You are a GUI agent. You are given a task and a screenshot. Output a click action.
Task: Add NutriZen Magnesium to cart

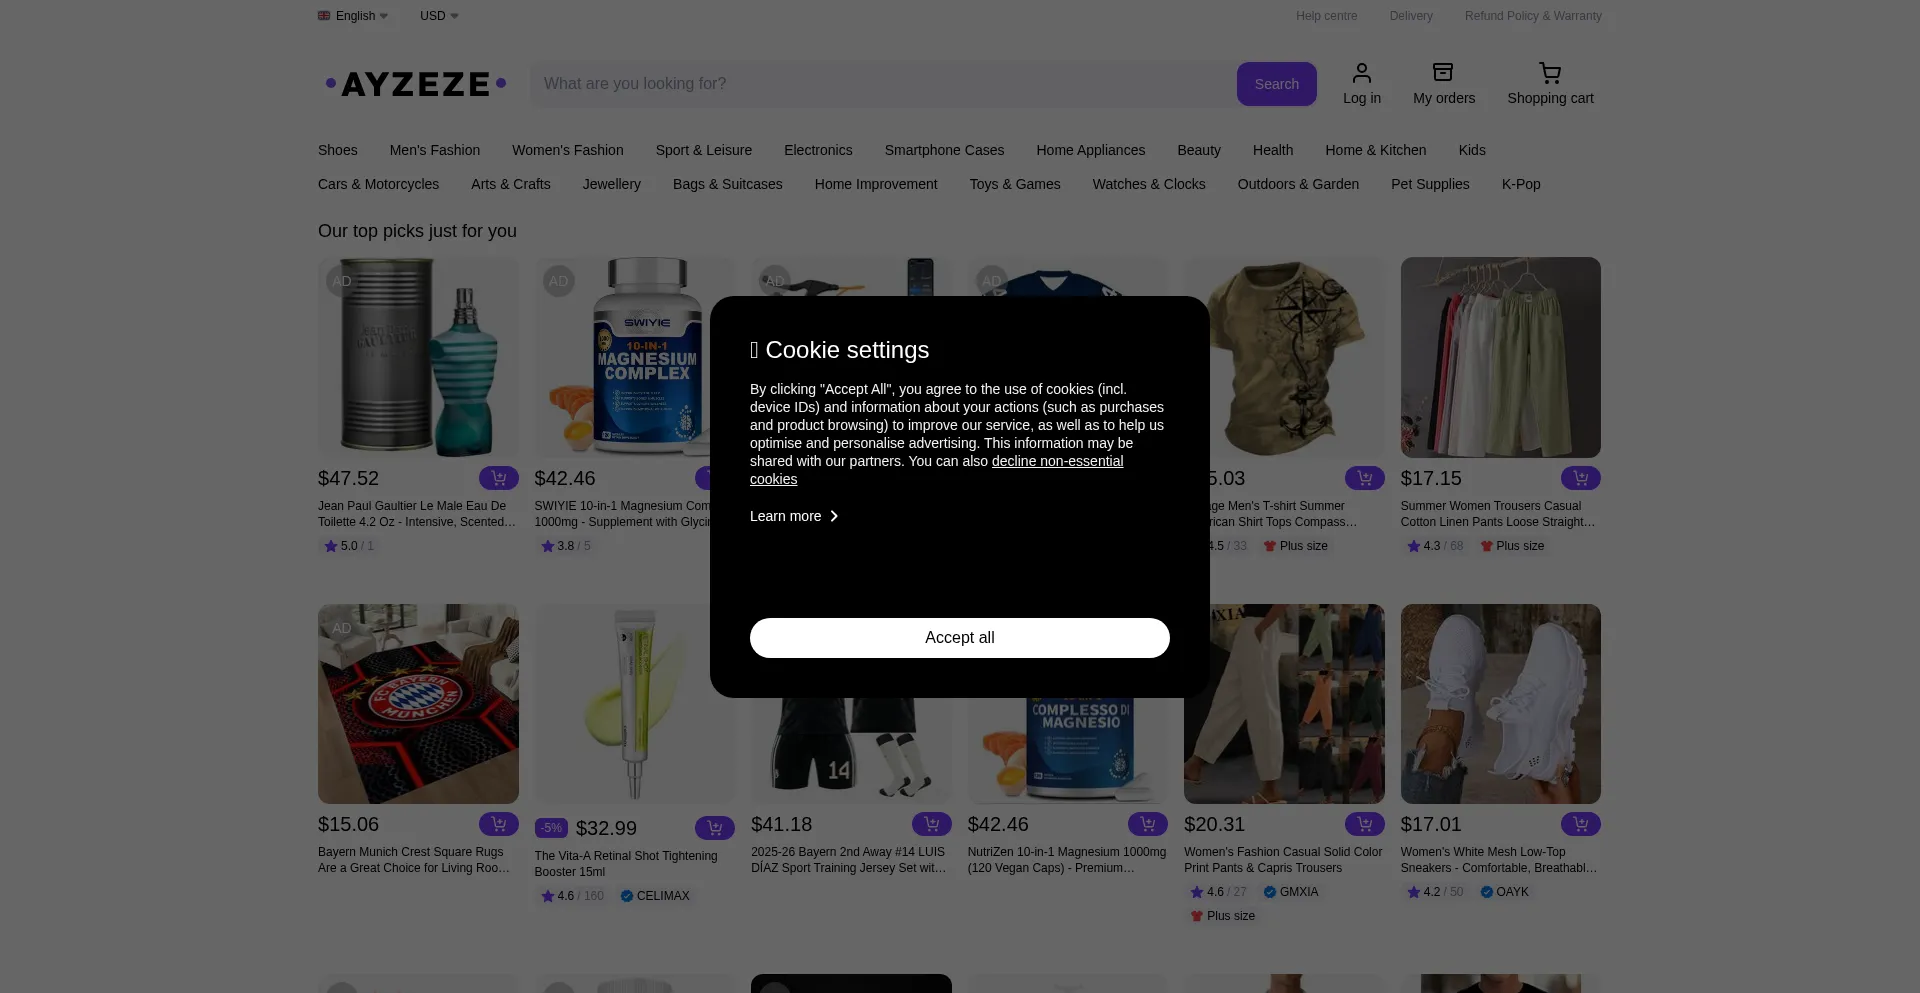(x=1148, y=824)
